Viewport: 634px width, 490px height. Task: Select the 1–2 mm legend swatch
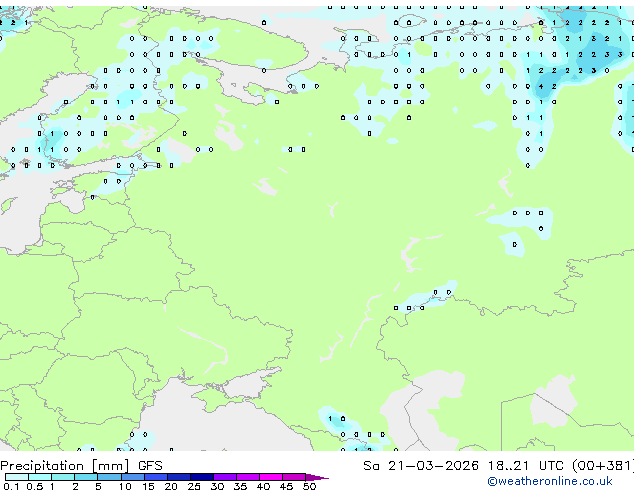63,477
